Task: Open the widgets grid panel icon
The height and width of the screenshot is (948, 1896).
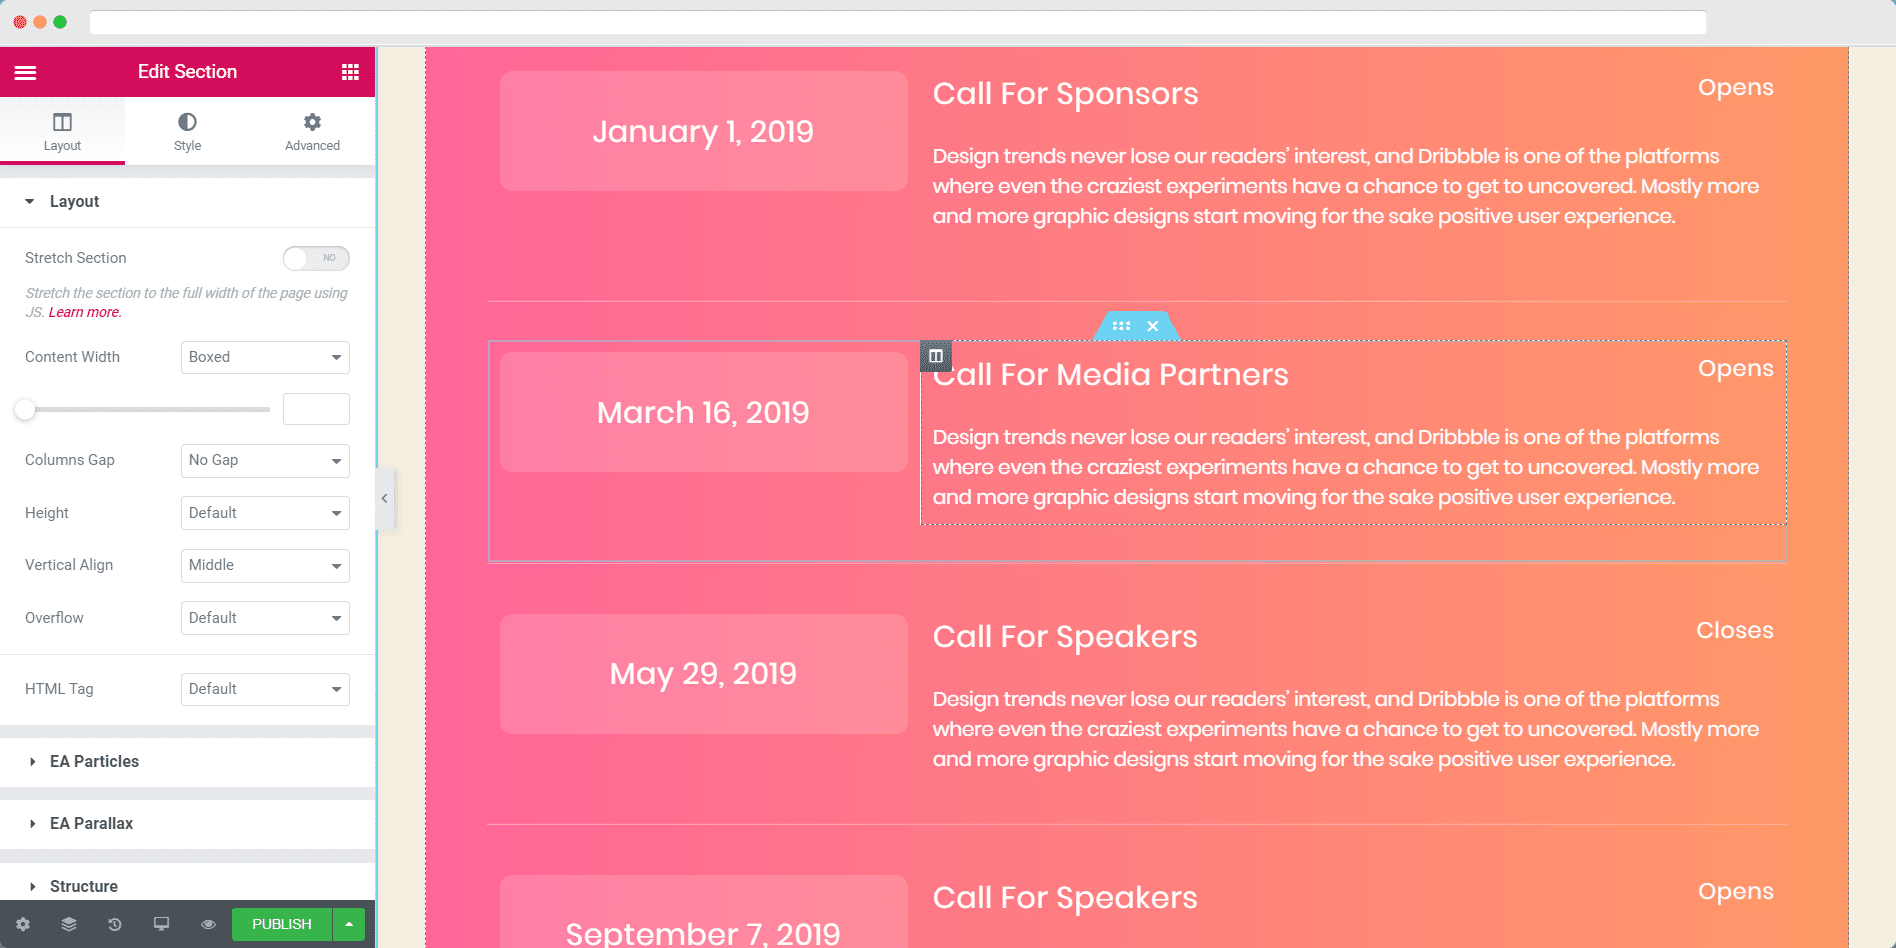Action: [x=350, y=72]
